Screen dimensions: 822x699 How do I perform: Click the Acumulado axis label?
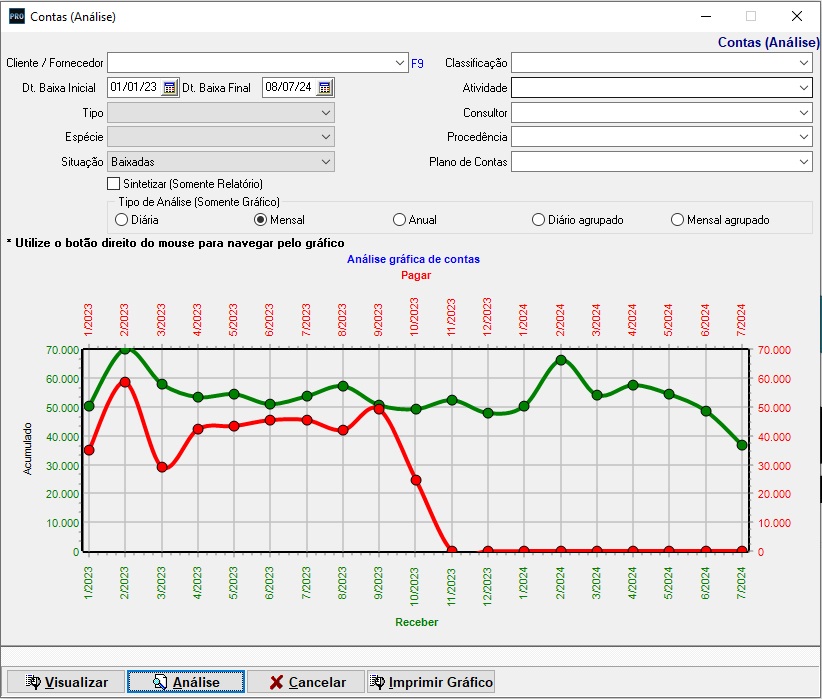coord(27,449)
